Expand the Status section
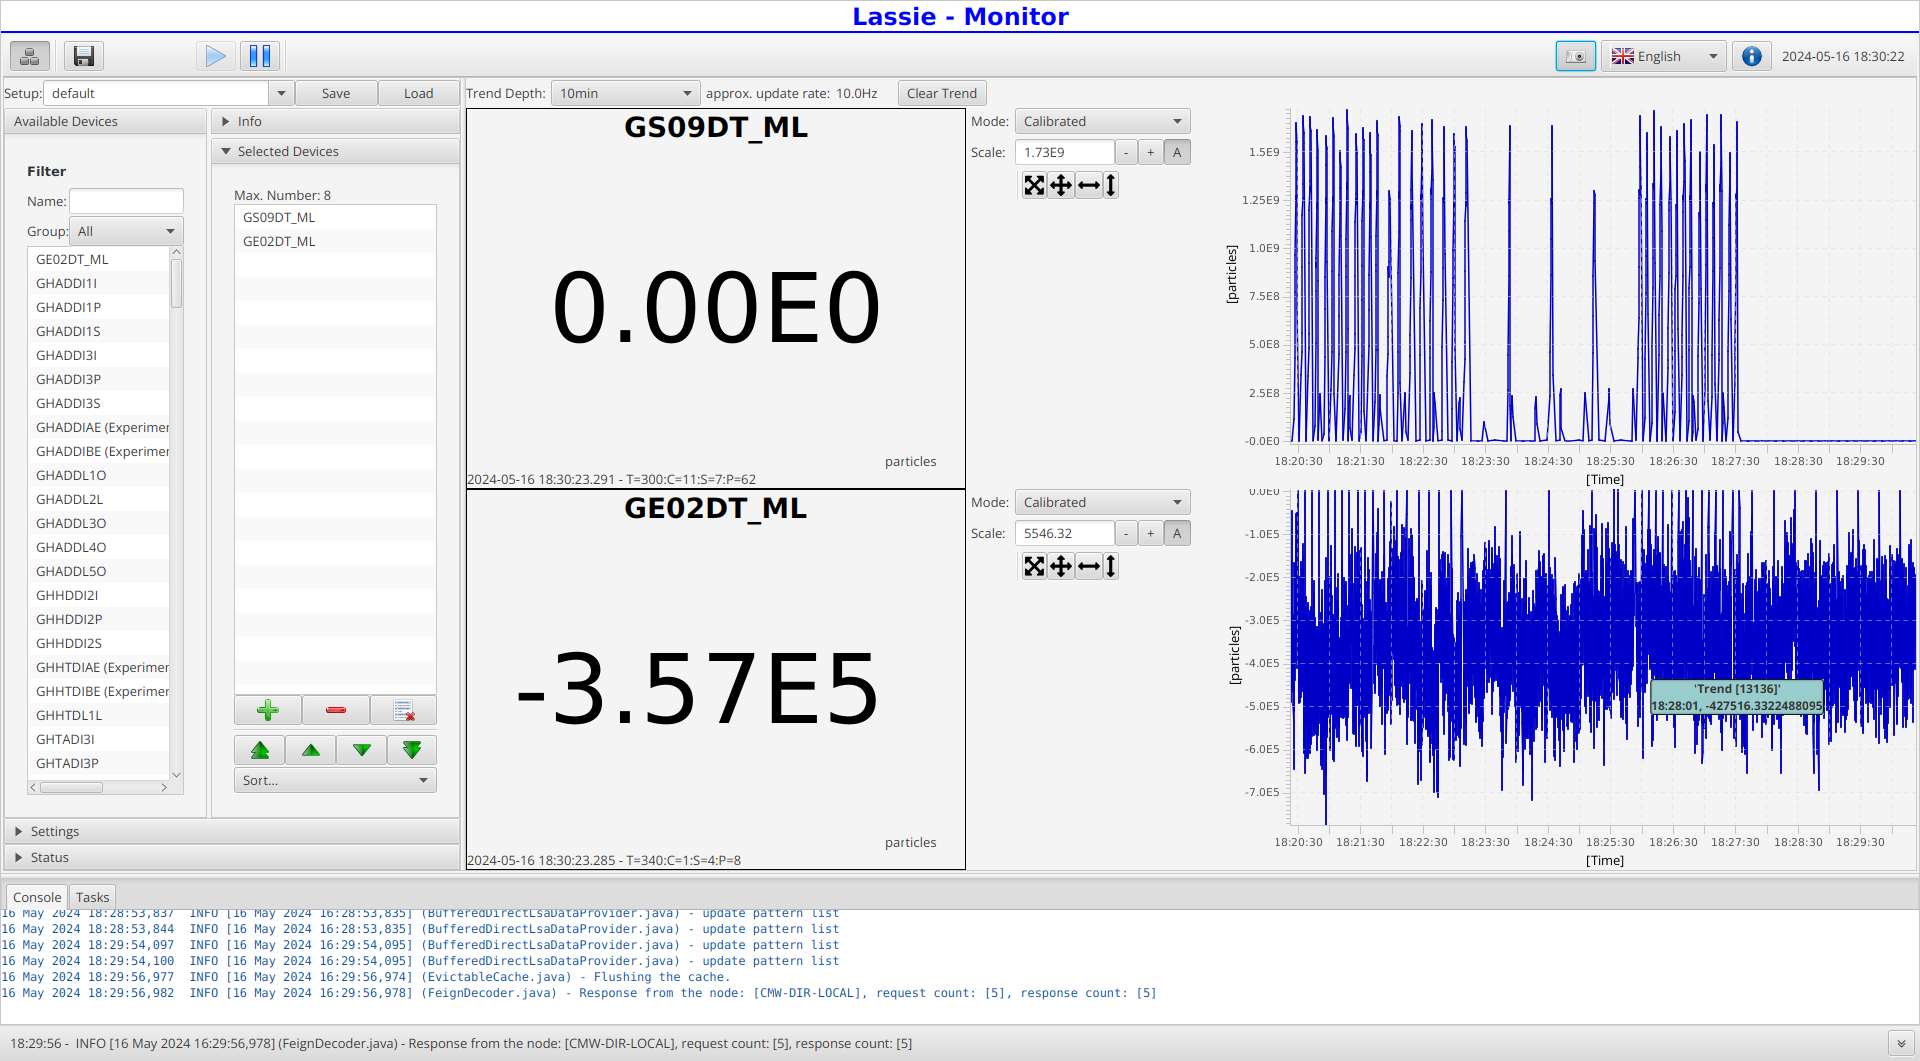The image size is (1920, 1061). tap(232, 857)
